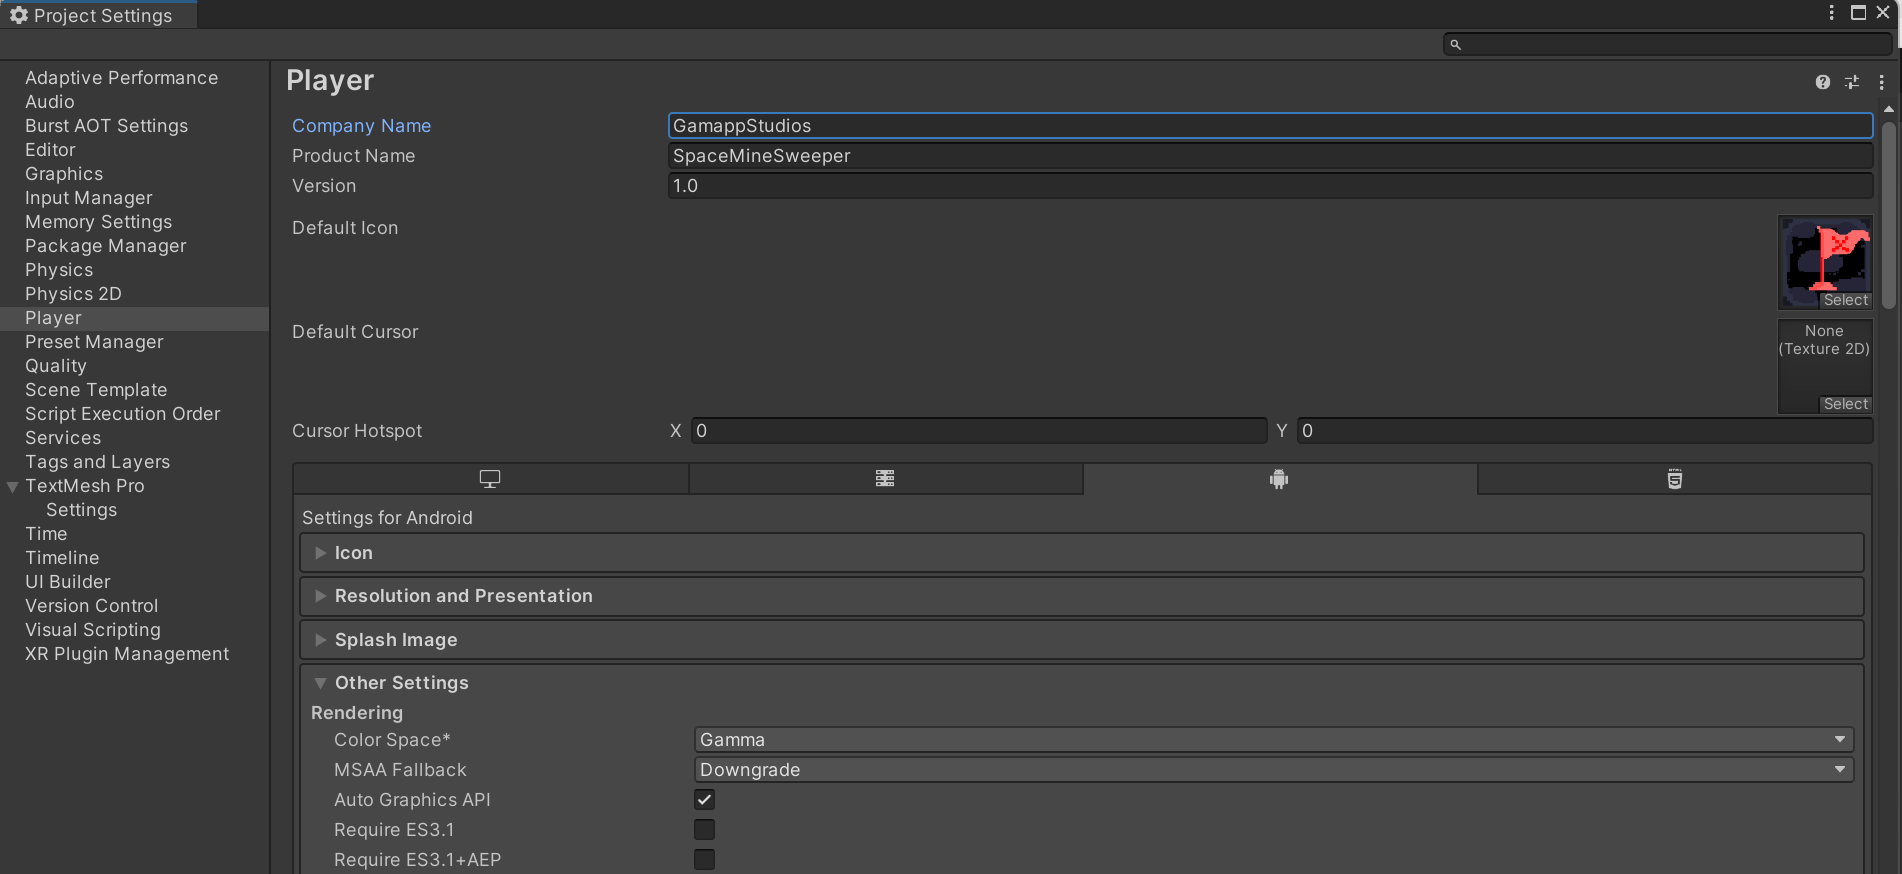The width and height of the screenshot is (1902, 874).
Task: Open the MSAA Fallback dropdown
Action: pyautogui.click(x=1274, y=770)
